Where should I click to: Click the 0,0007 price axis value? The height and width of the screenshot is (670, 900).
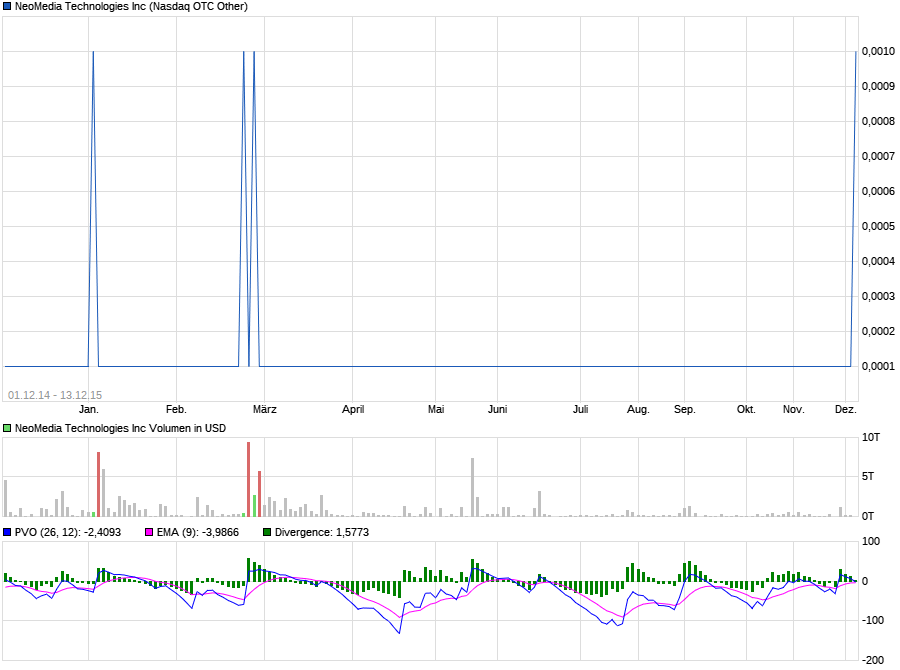tap(878, 157)
